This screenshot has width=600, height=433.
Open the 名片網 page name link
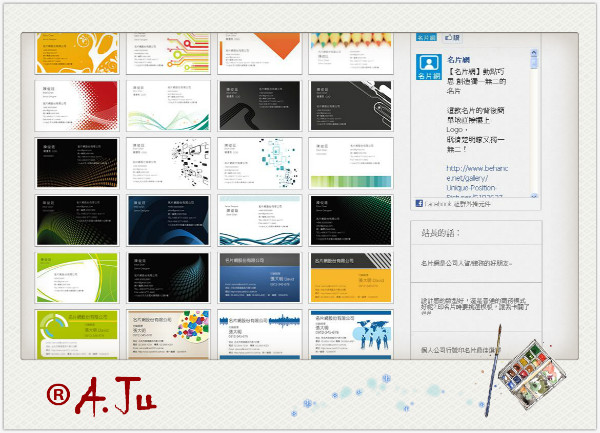[x=458, y=60]
